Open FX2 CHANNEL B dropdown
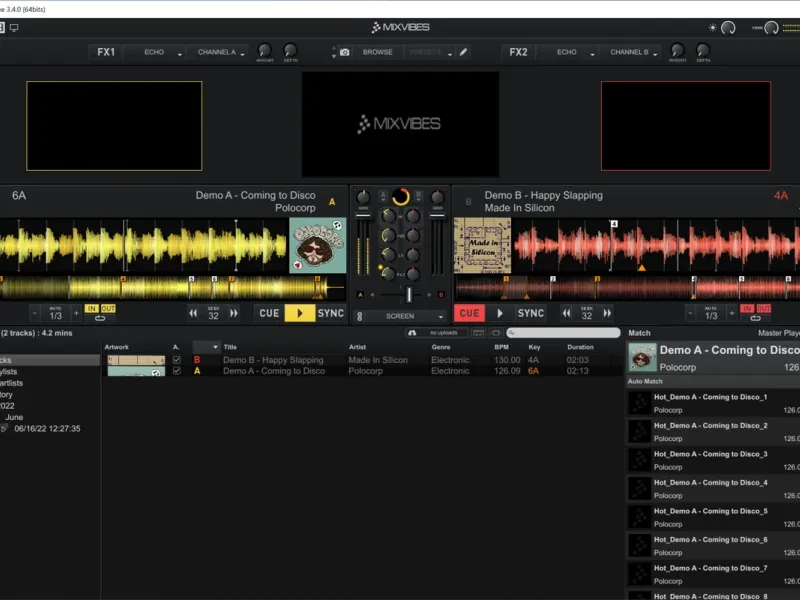The height and width of the screenshot is (600, 800). coord(630,52)
